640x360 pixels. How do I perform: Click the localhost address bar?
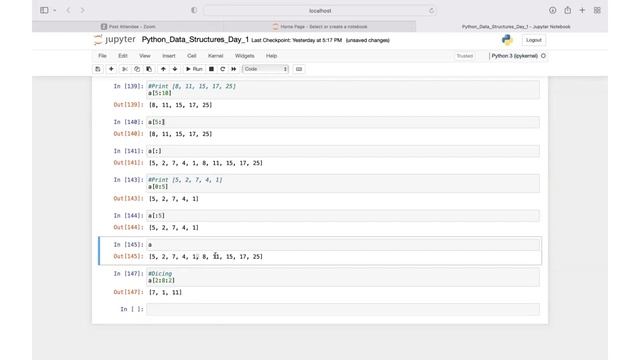point(320,11)
